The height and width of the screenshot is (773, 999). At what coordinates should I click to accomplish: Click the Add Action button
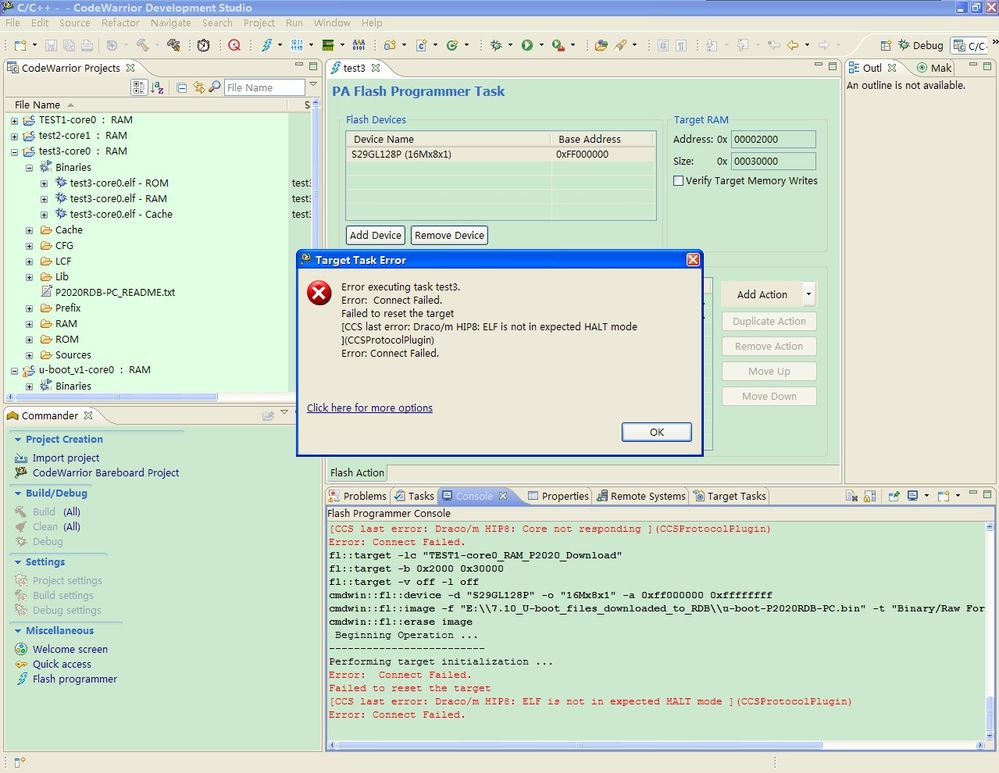pos(762,294)
